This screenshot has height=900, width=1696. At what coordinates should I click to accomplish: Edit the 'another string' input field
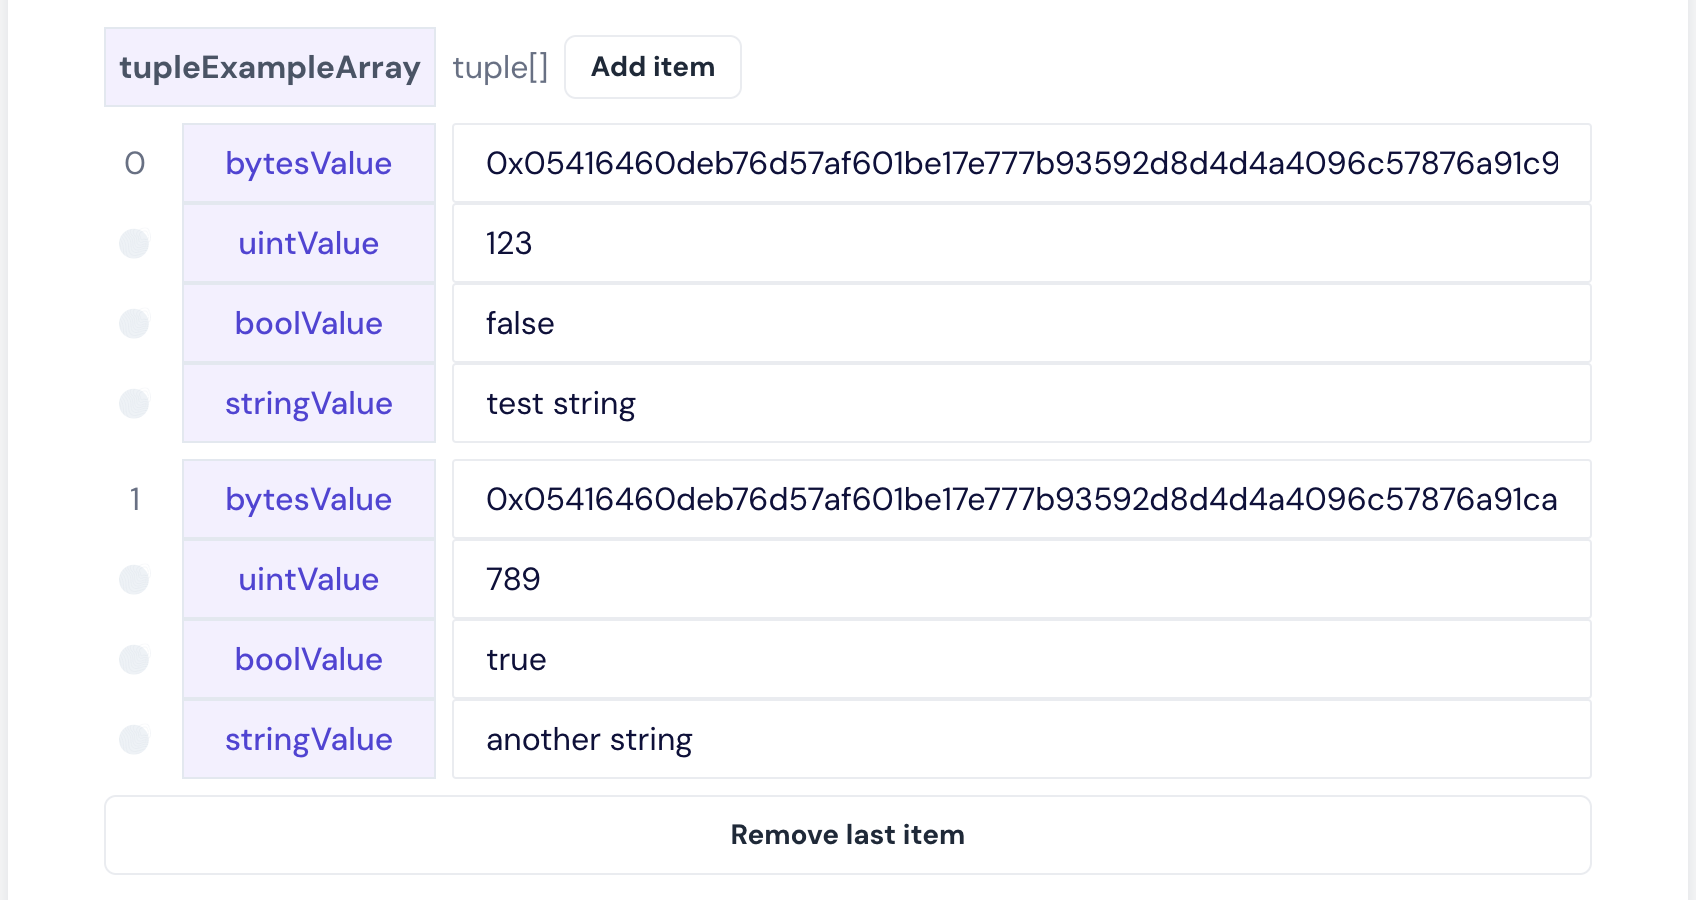coord(1022,739)
